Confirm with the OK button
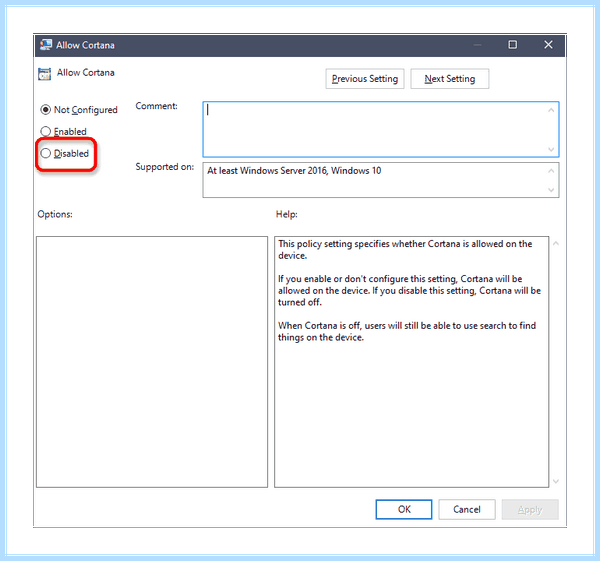The image size is (600, 561). tap(404, 509)
